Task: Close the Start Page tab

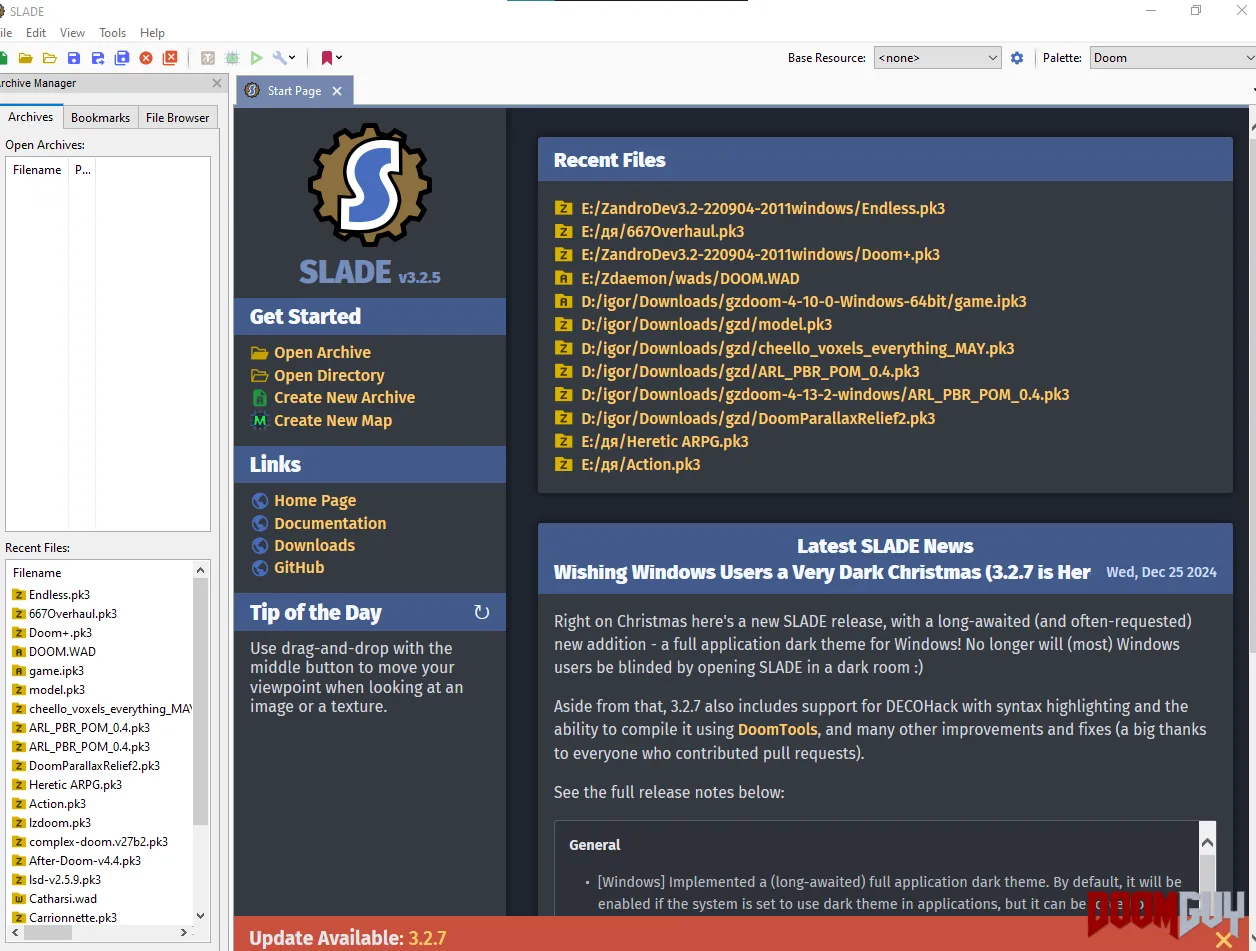Action: pos(337,91)
